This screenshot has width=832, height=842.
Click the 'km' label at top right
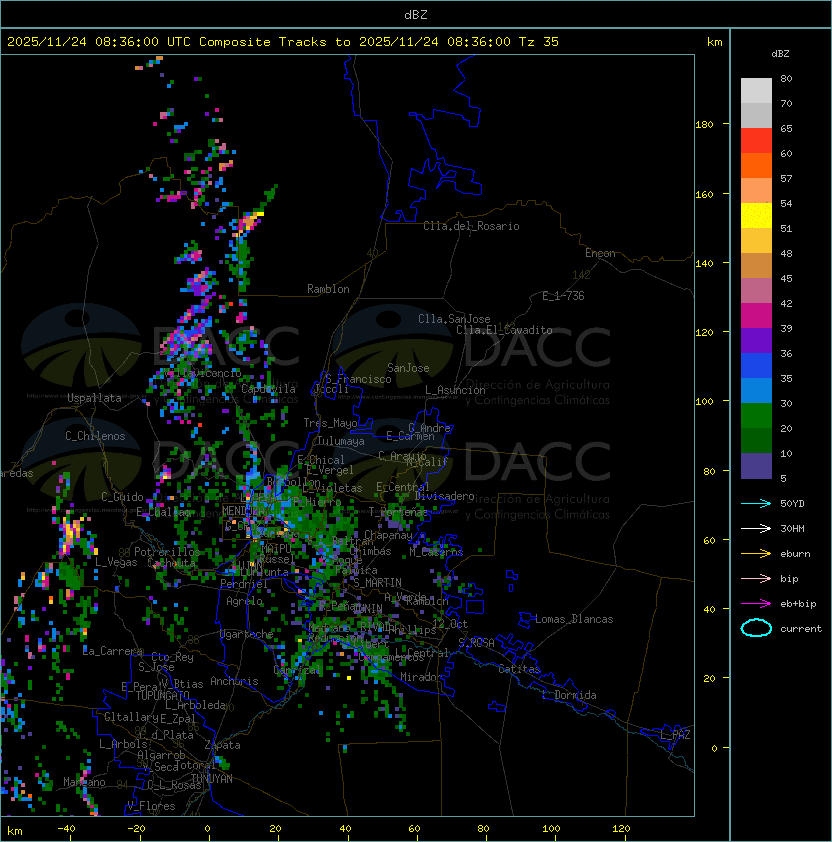714,42
